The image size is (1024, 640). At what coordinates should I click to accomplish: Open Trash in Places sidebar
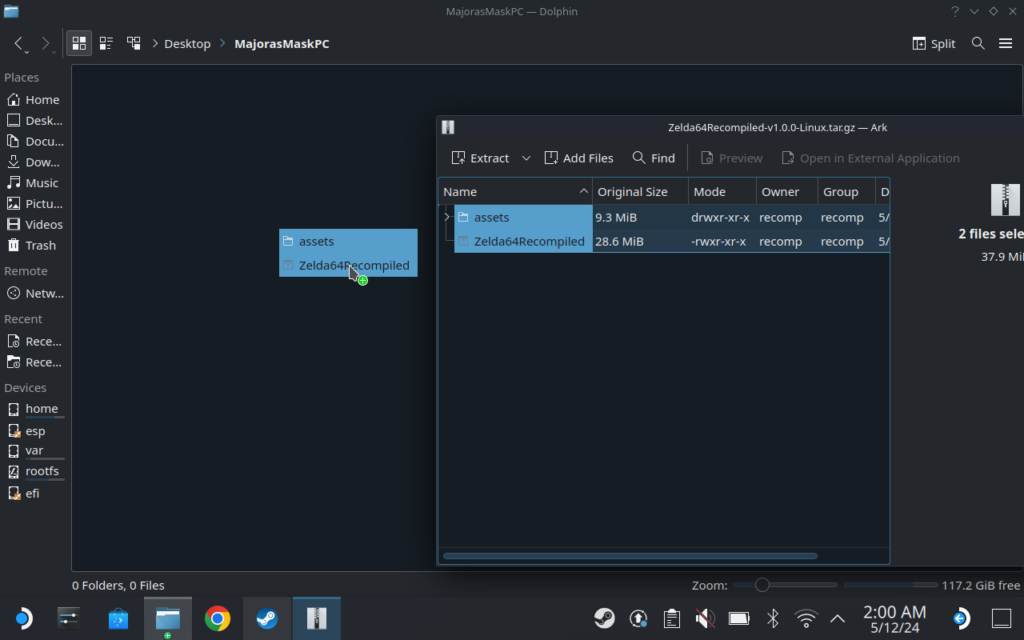tap(34, 246)
